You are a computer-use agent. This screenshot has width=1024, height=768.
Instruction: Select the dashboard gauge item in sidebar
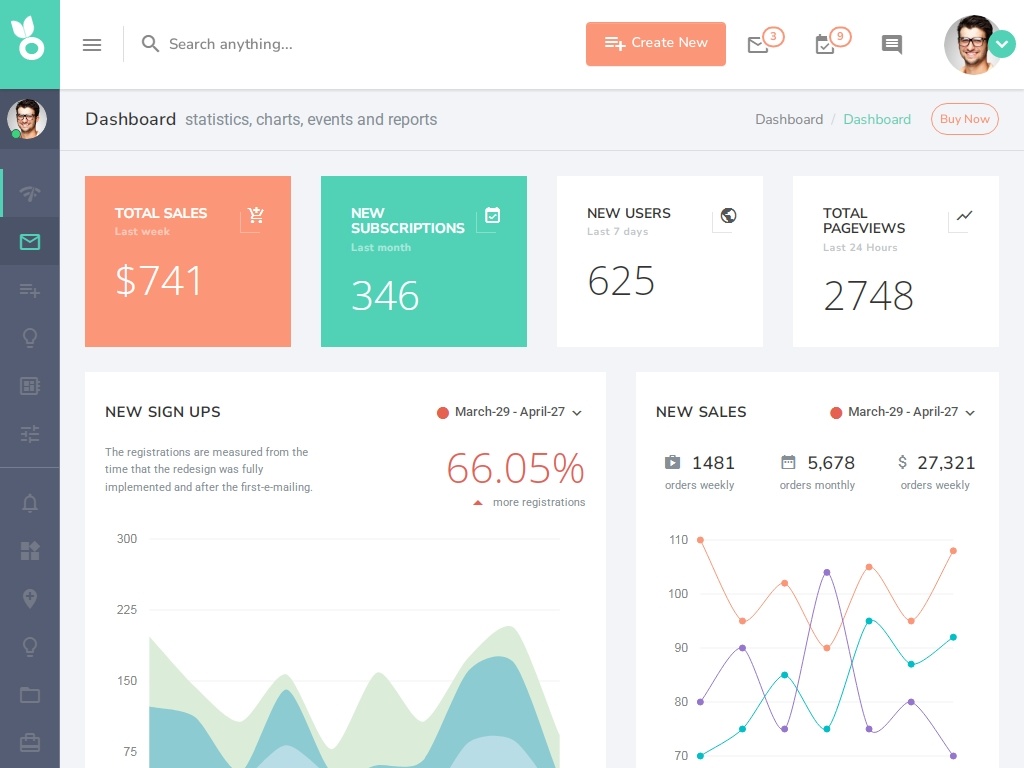(30, 194)
